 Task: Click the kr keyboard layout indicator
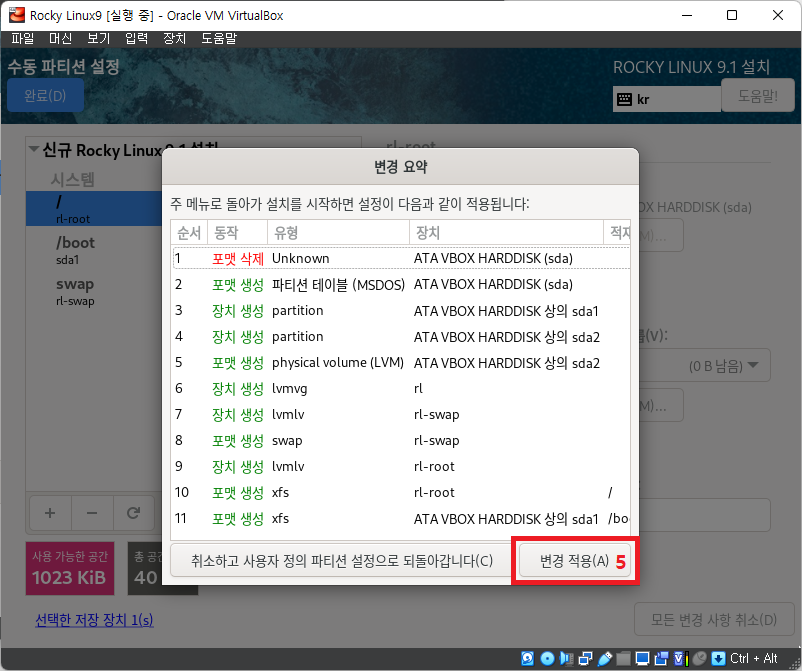666,99
